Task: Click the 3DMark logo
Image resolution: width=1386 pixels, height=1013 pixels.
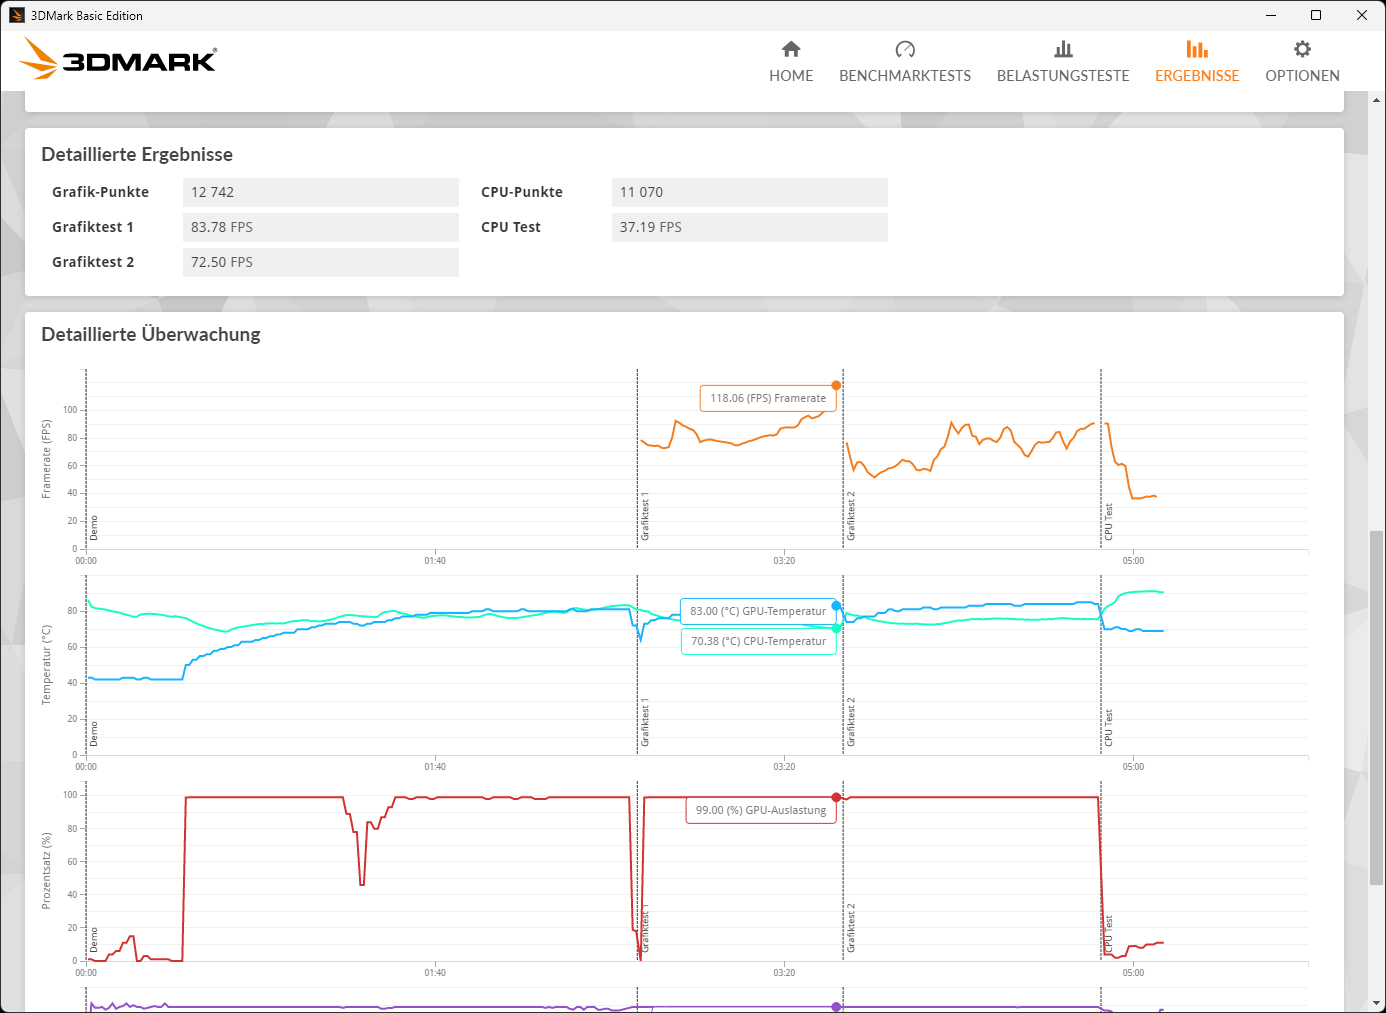Action: click(118, 59)
